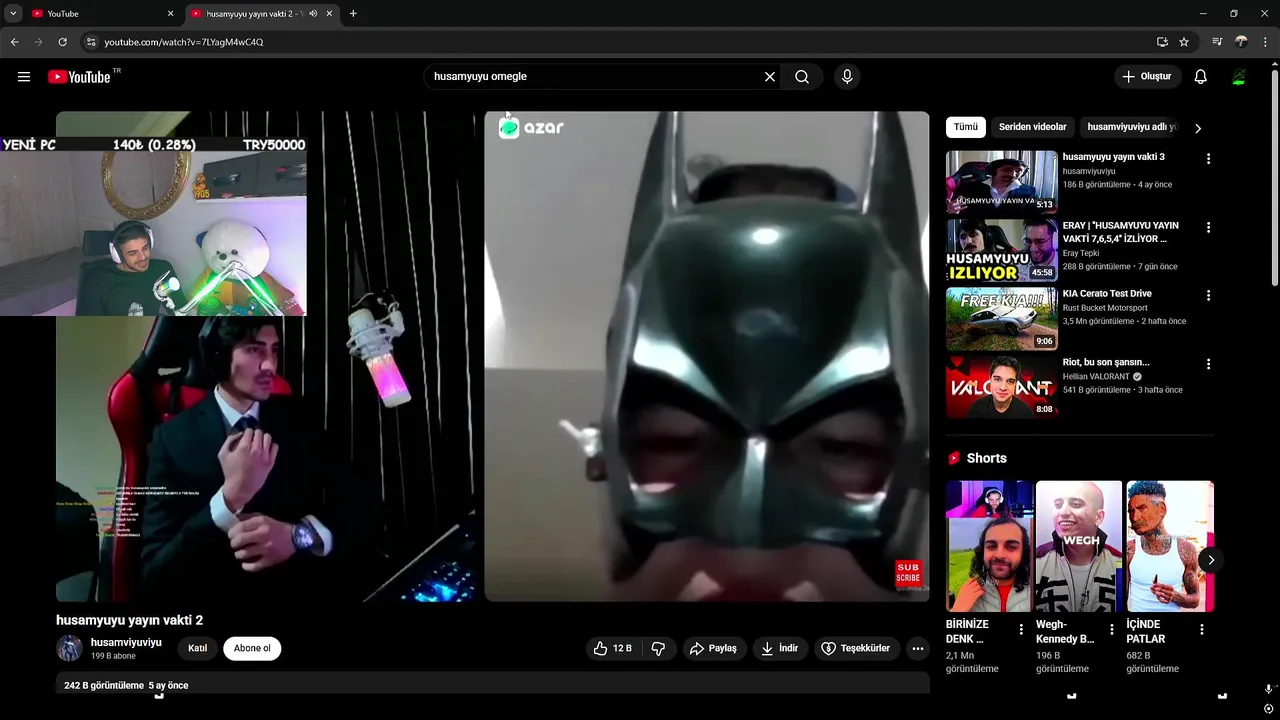Open options for BİRİNİZE DENK short

point(1021,630)
